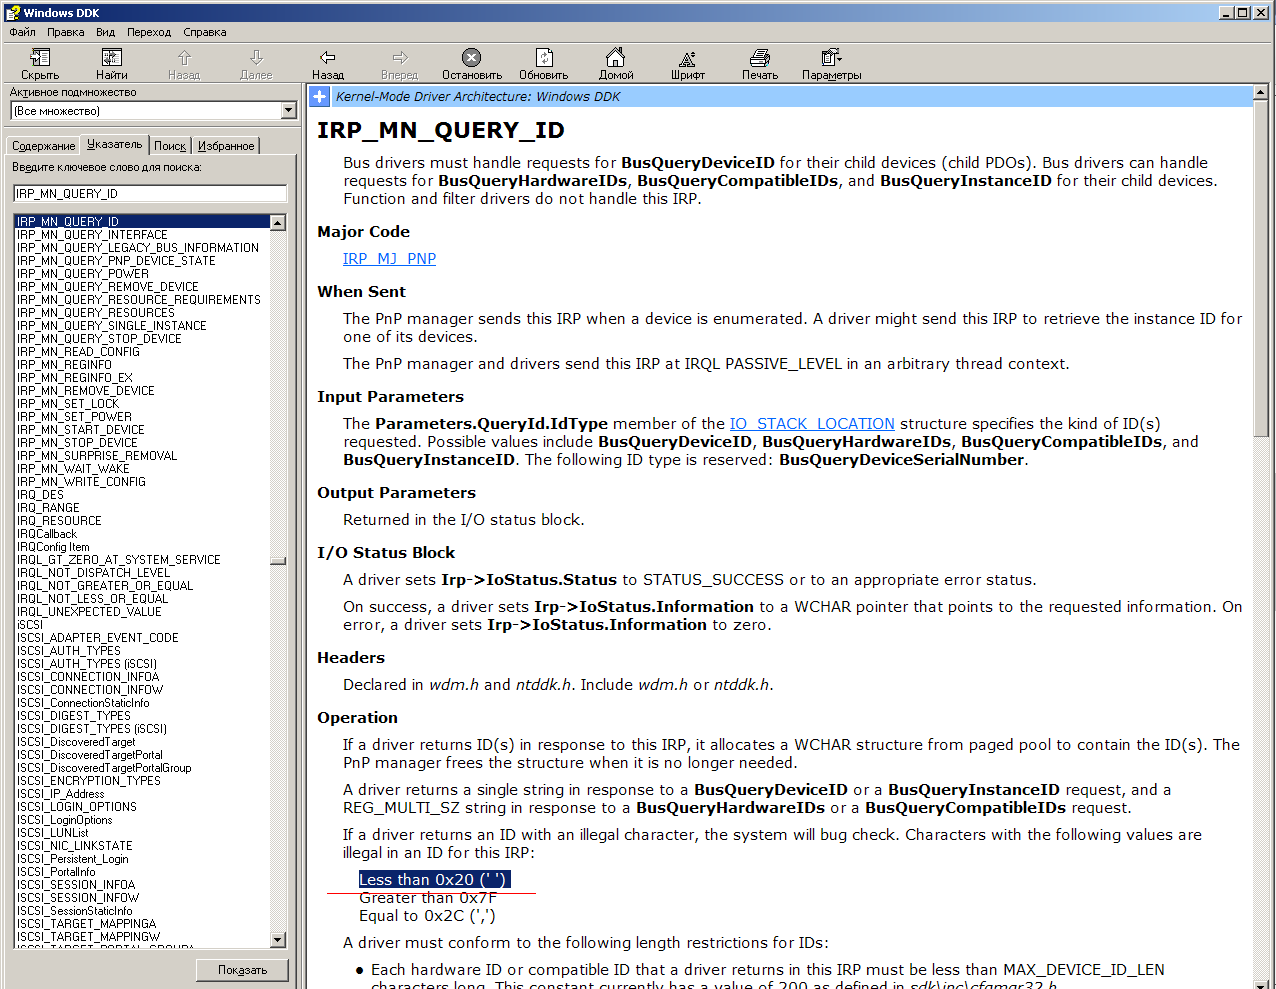1276x989 pixels.
Task: Click the Обновить refresh icon
Action: [x=544, y=58]
